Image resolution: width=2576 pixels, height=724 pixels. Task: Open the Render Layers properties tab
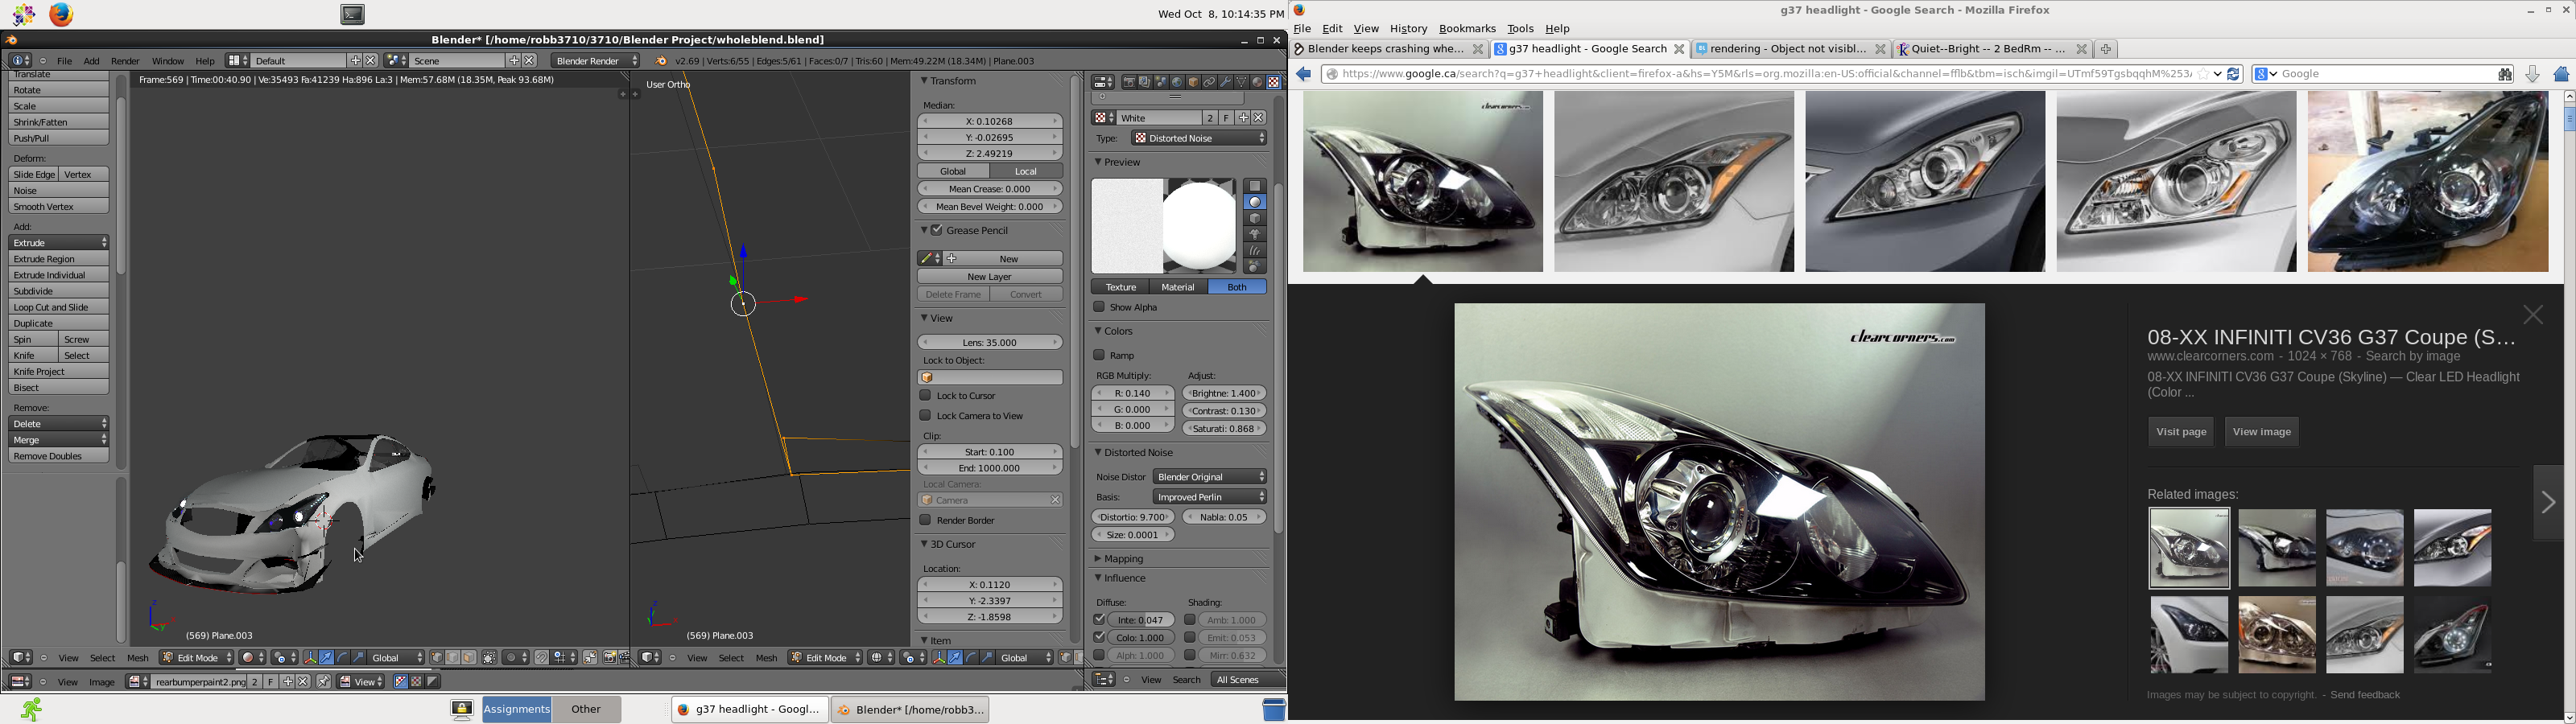click(x=1146, y=82)
